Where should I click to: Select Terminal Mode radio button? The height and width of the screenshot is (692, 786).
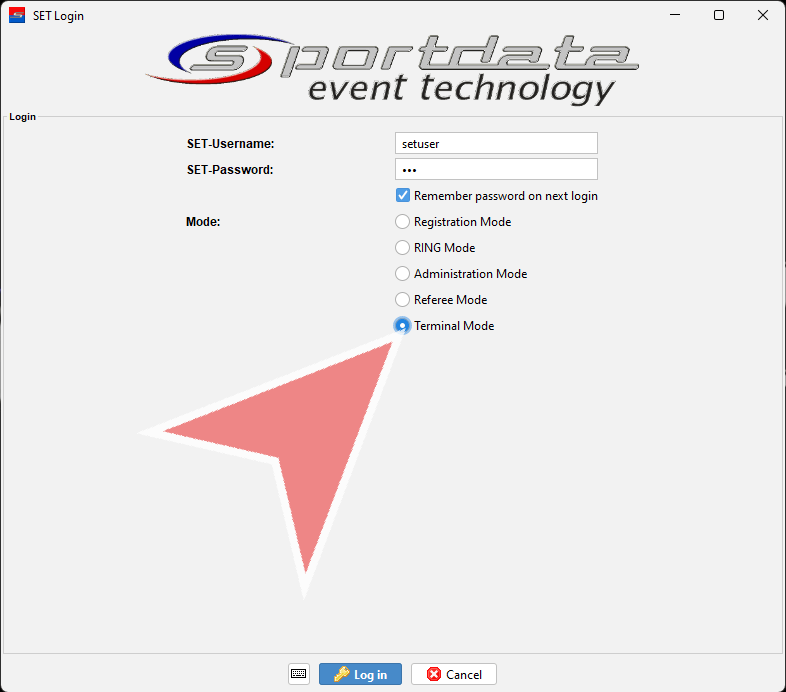coord(403,326)
